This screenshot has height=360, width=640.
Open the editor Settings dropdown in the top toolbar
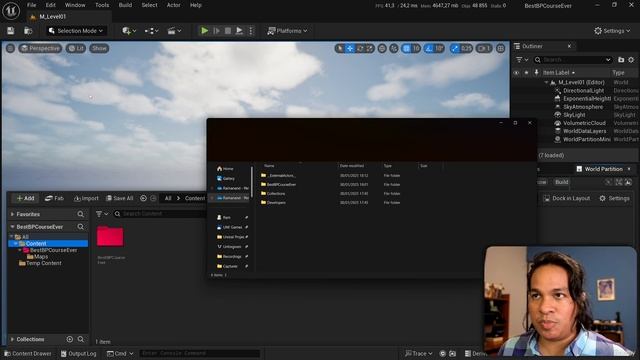tap(612, 31)
